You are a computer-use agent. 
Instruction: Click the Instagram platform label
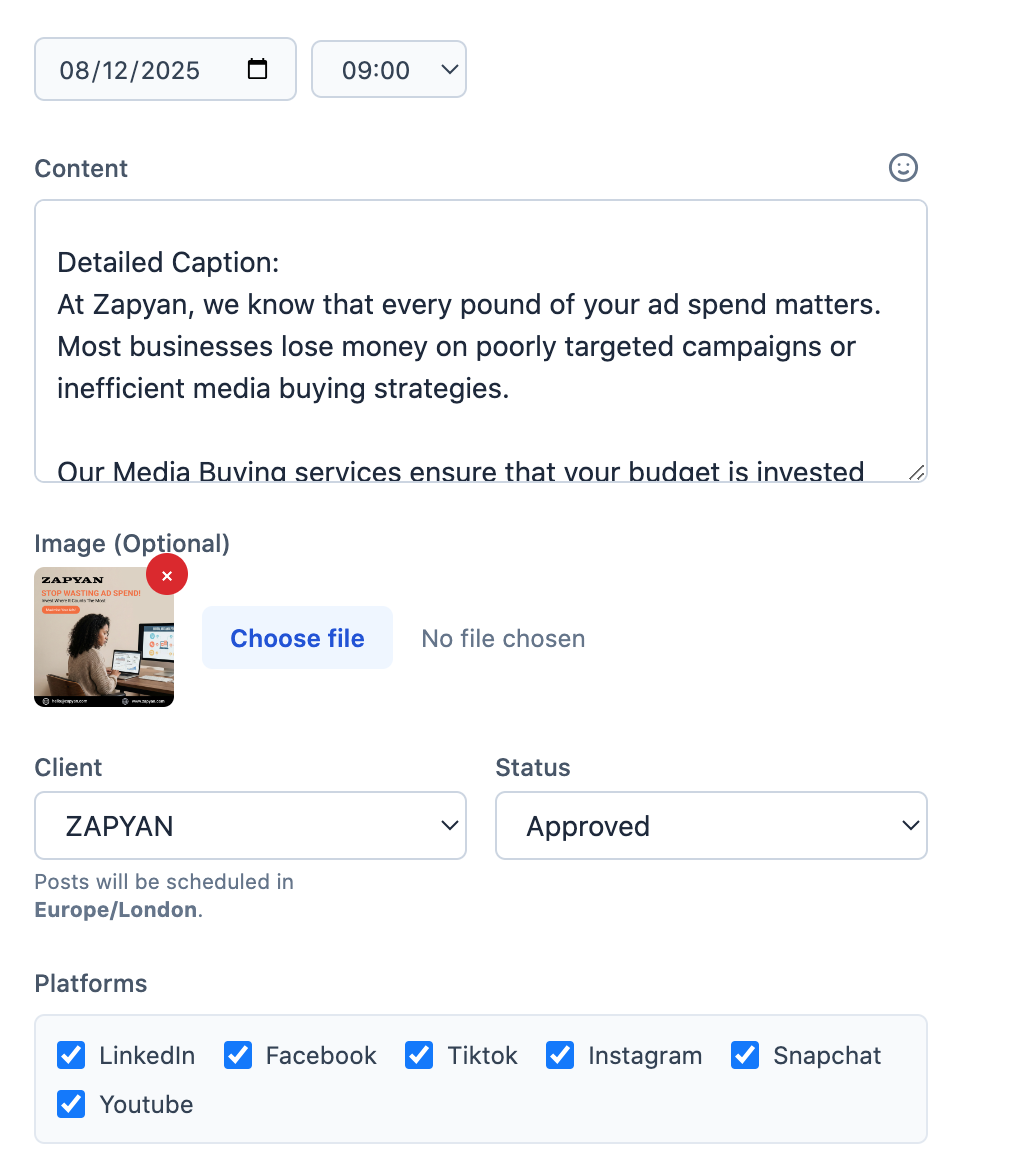[x=645, y=1055]
